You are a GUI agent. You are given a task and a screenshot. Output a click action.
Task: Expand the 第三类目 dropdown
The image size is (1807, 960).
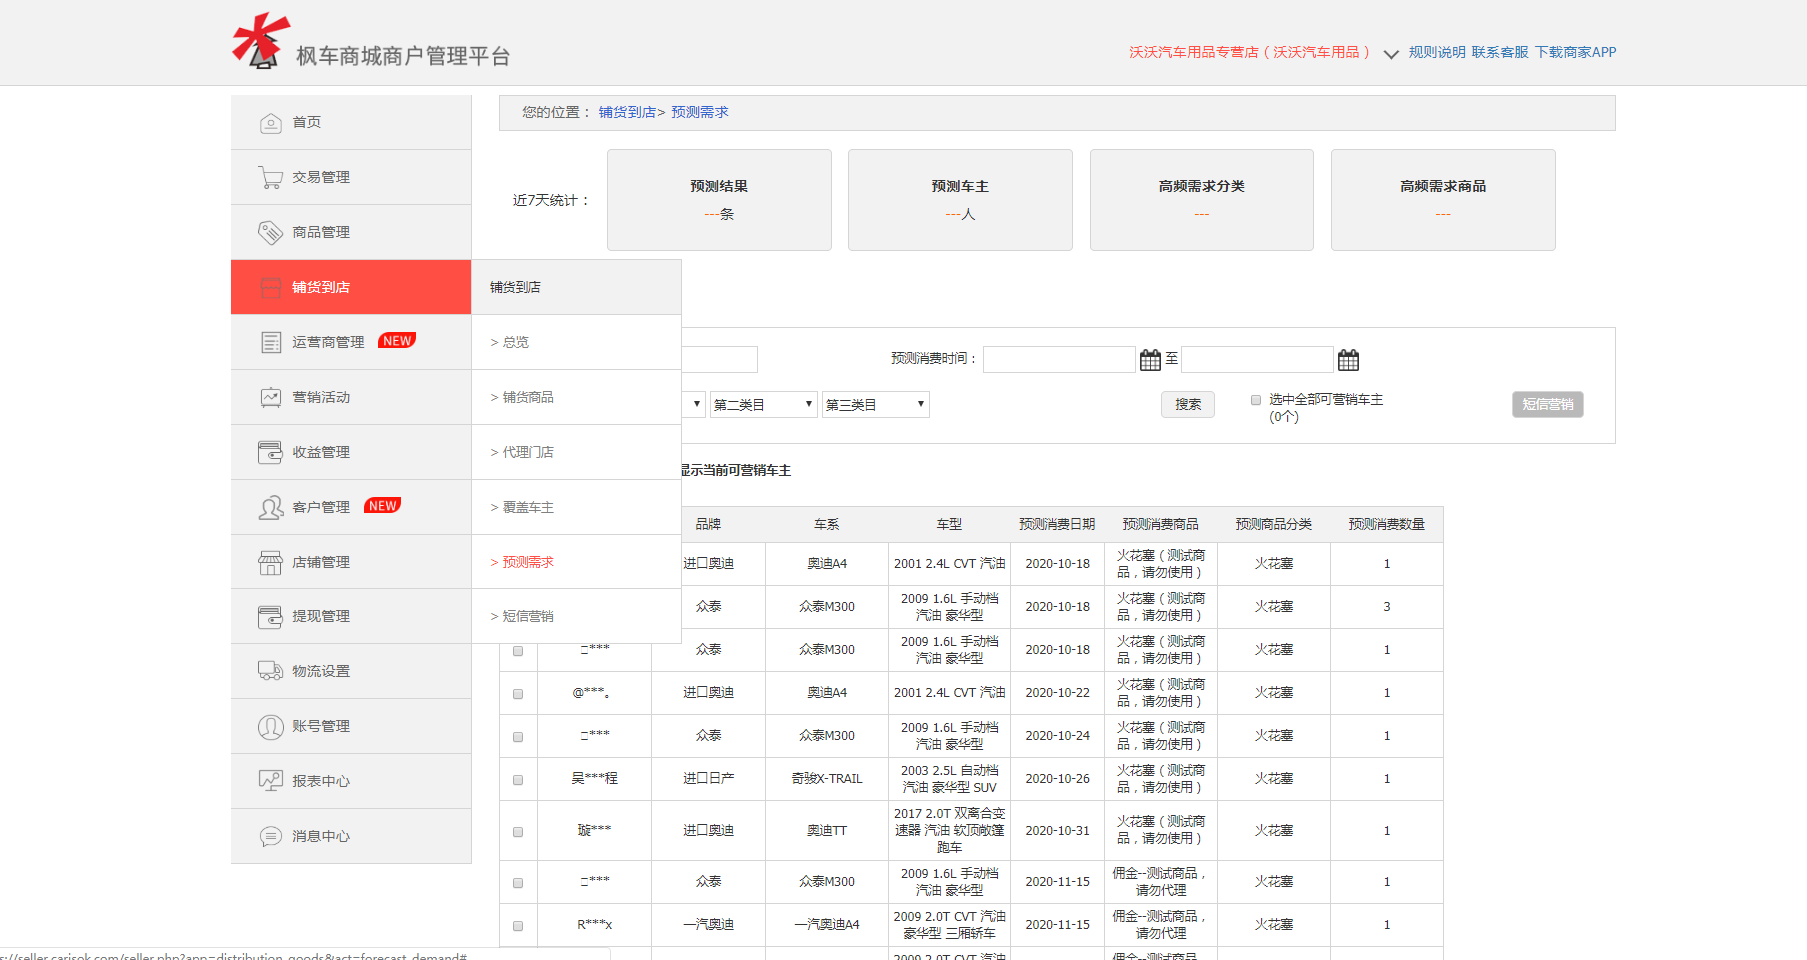click(x=875, y=404)
